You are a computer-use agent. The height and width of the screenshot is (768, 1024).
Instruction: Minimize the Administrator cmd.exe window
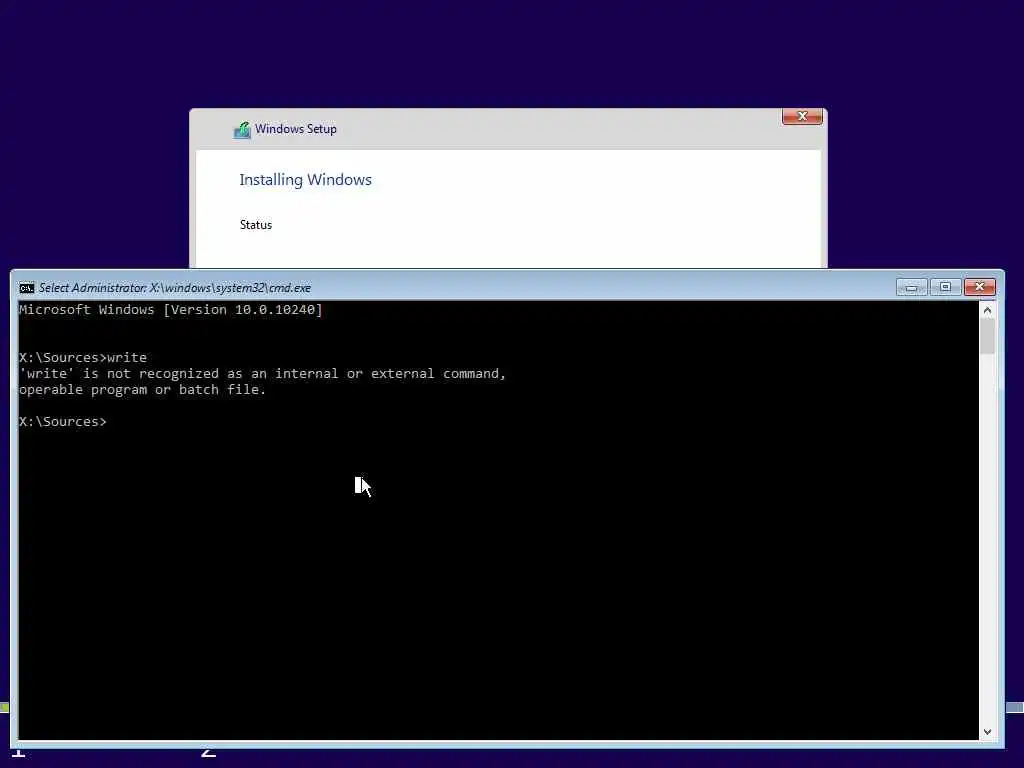912,287
